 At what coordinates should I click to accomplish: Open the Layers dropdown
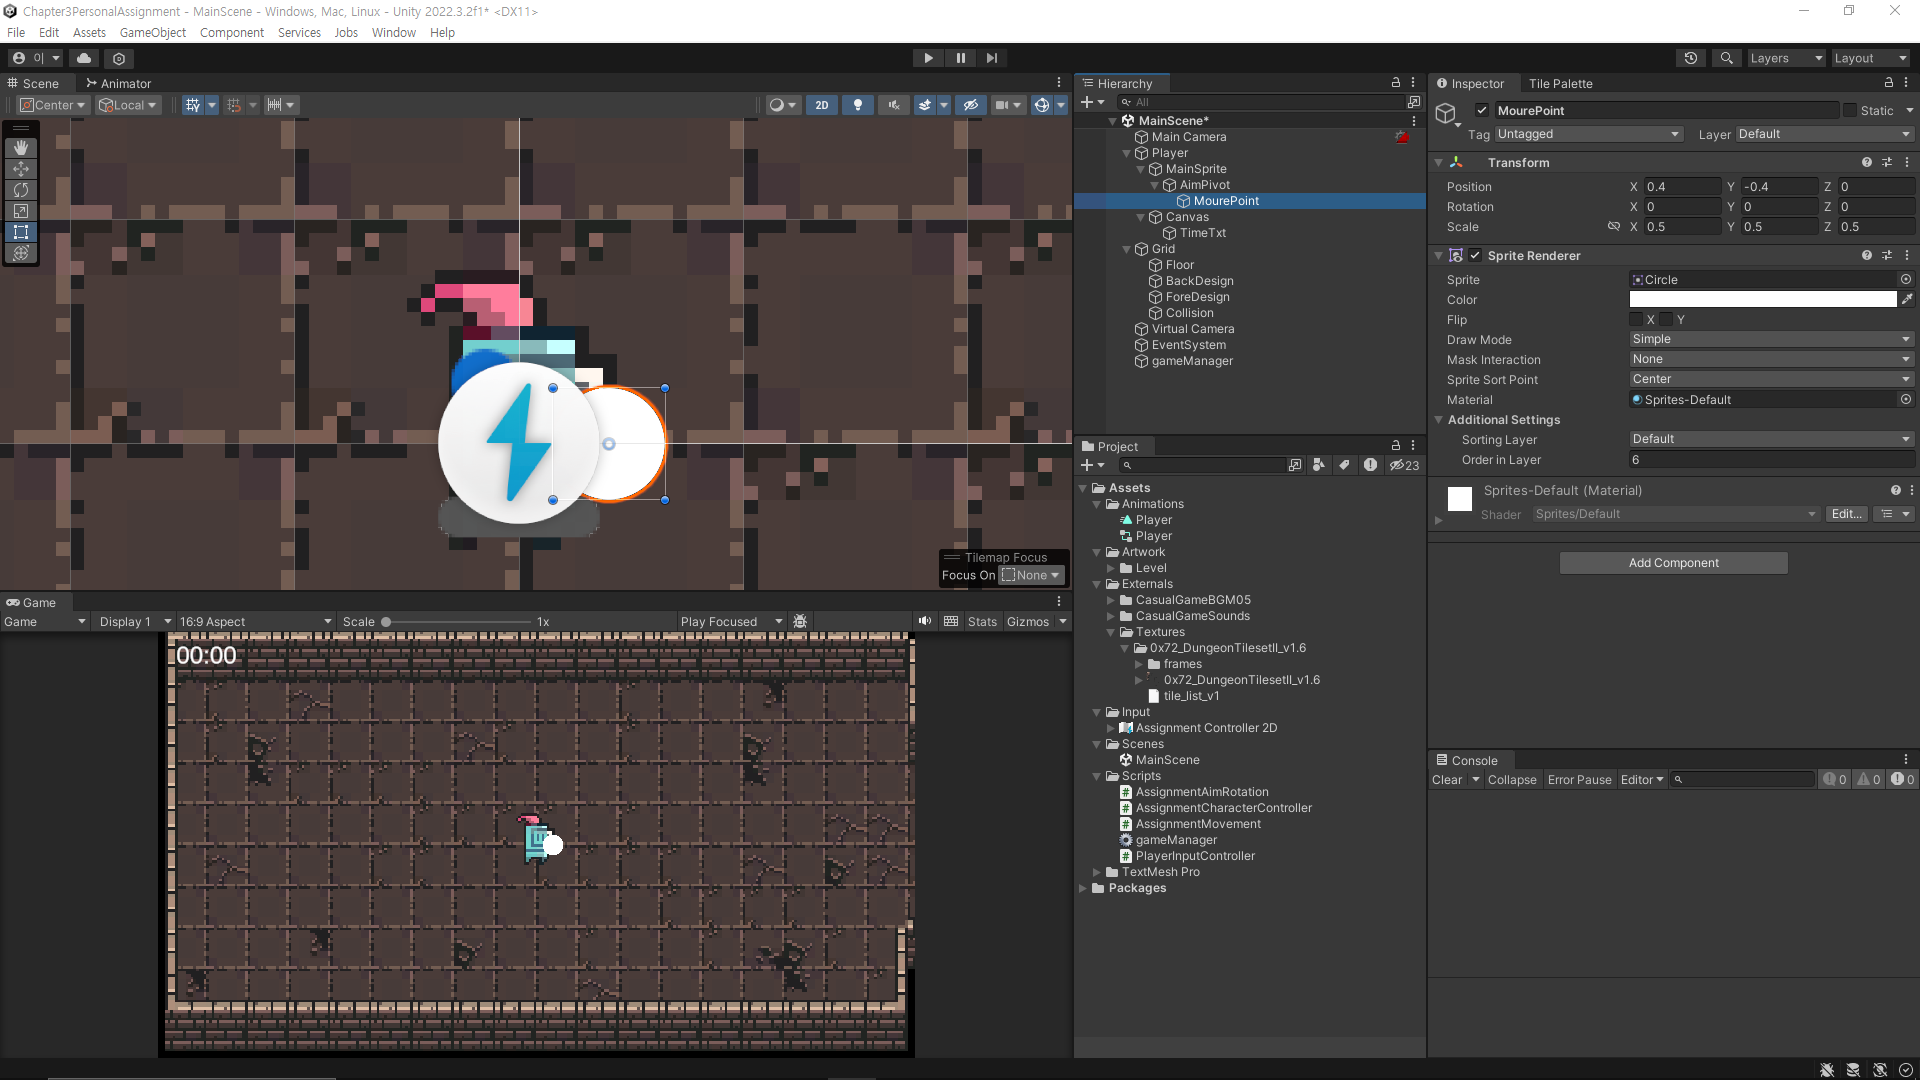pos(1786,58)
